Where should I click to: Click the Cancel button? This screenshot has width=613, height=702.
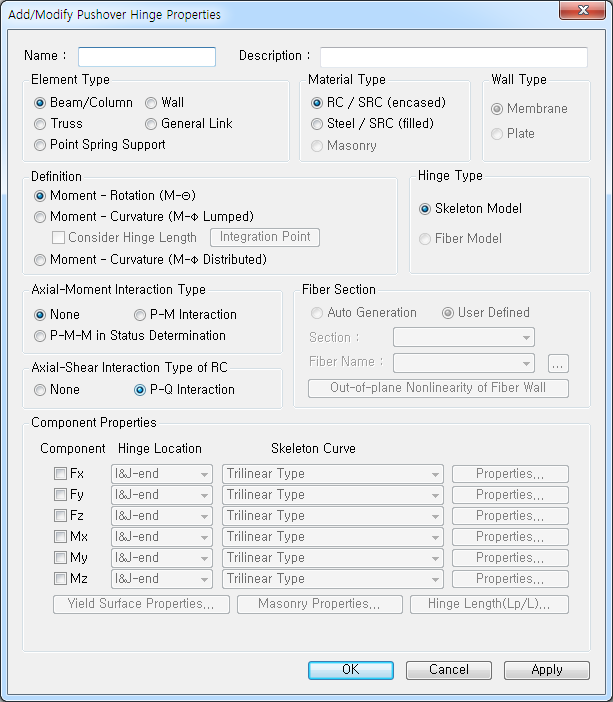(x=449, y=670)
